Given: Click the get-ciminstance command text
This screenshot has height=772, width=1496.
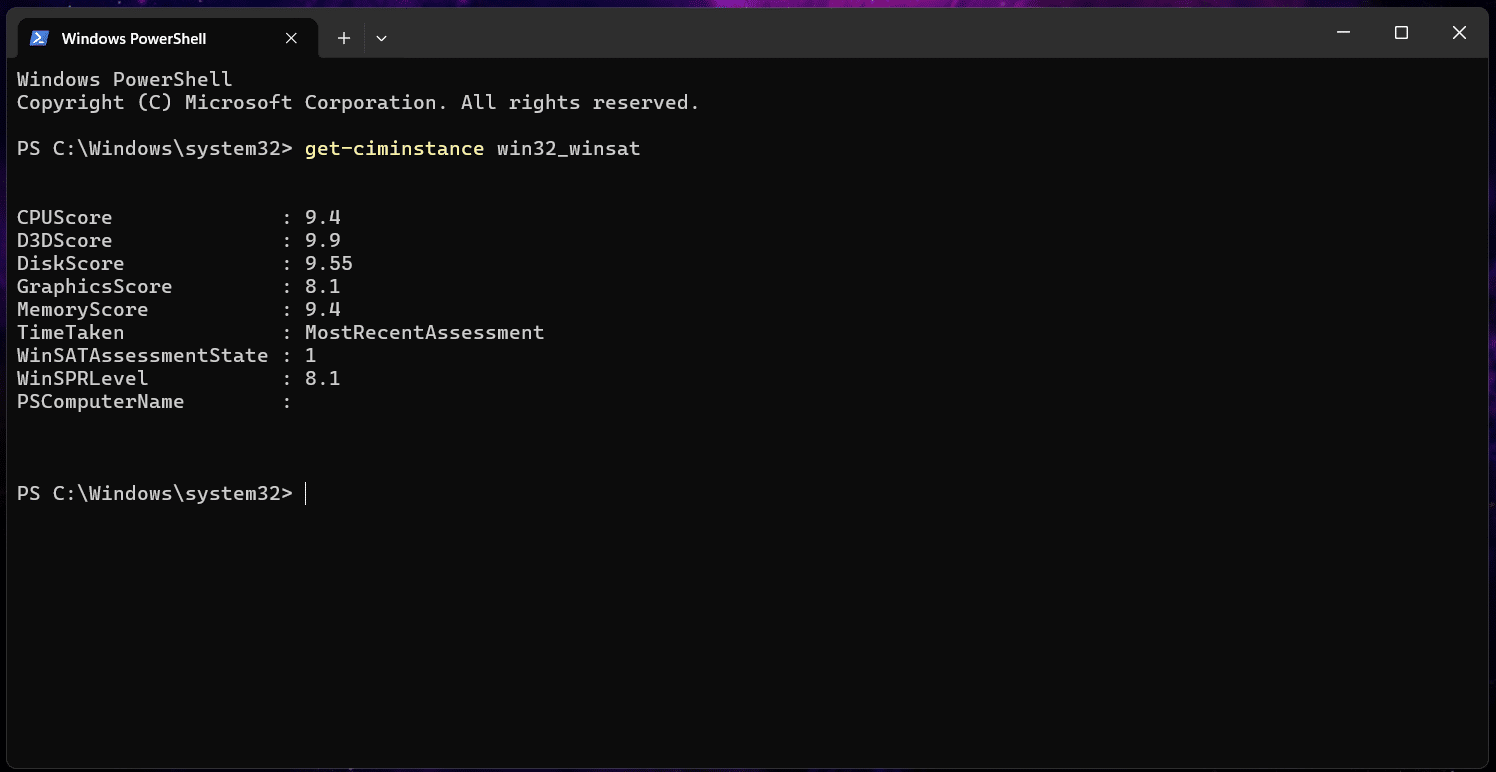Looking at the screenshot, I should [395, 149].
